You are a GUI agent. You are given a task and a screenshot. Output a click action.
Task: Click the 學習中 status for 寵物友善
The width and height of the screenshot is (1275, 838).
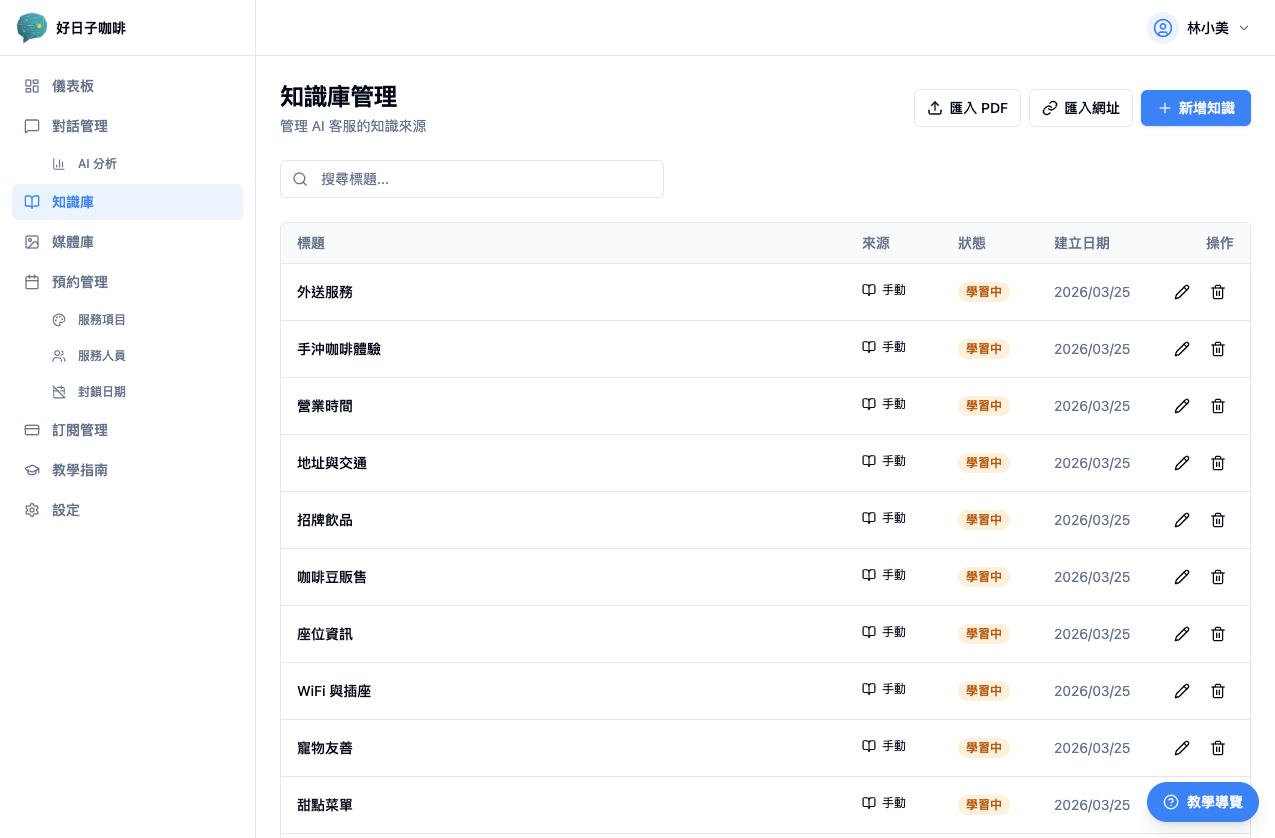pos(983,747)
